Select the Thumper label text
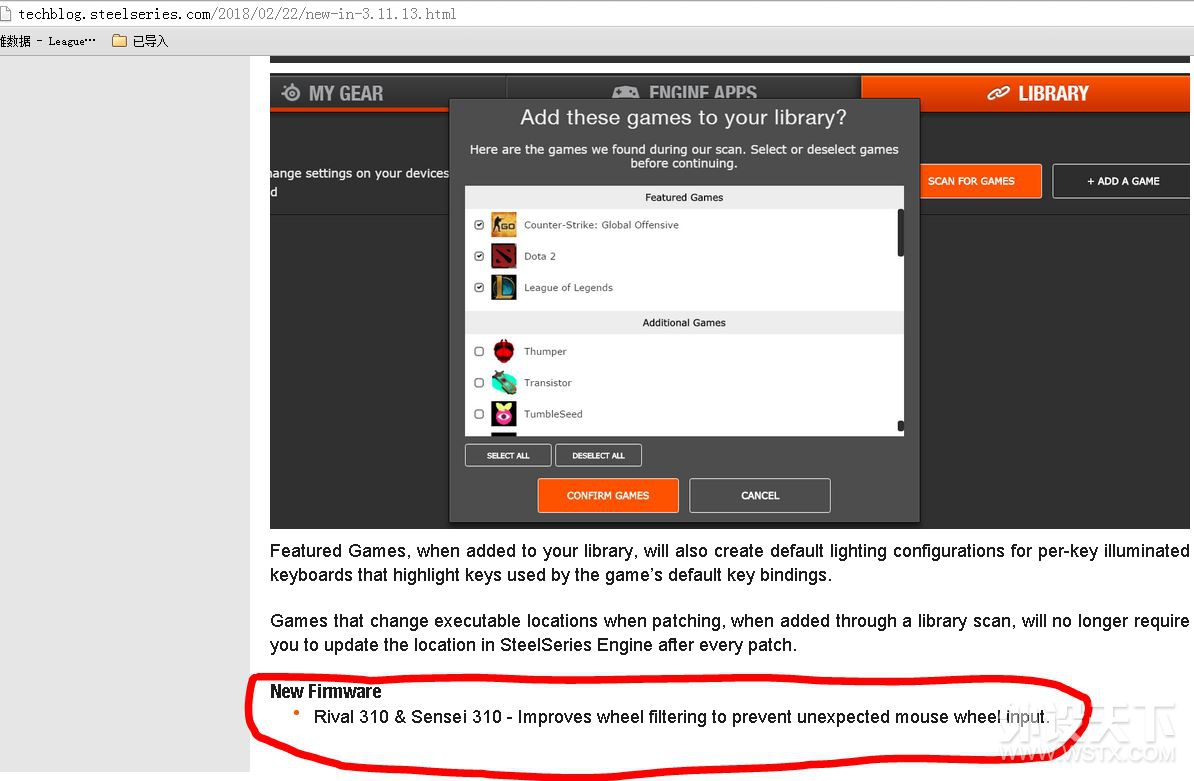The height and width of the screenshot is (781, 1194). (545, 351)
